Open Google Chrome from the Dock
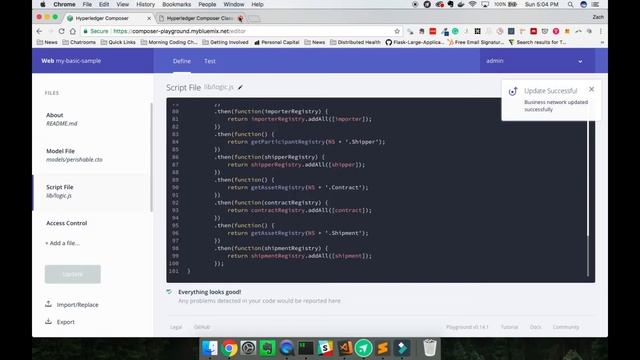Image resolution: width=640 pixels, height=360 pixels. pyautogui.click(x=229, y=348)
